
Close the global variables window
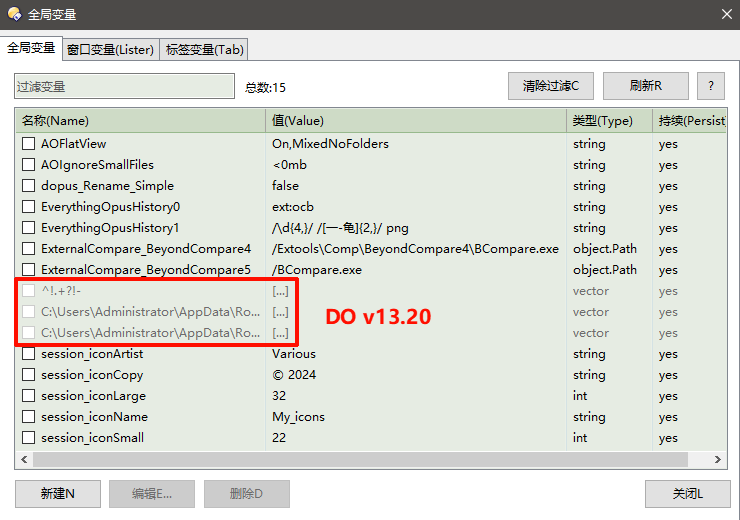[726, 14]
